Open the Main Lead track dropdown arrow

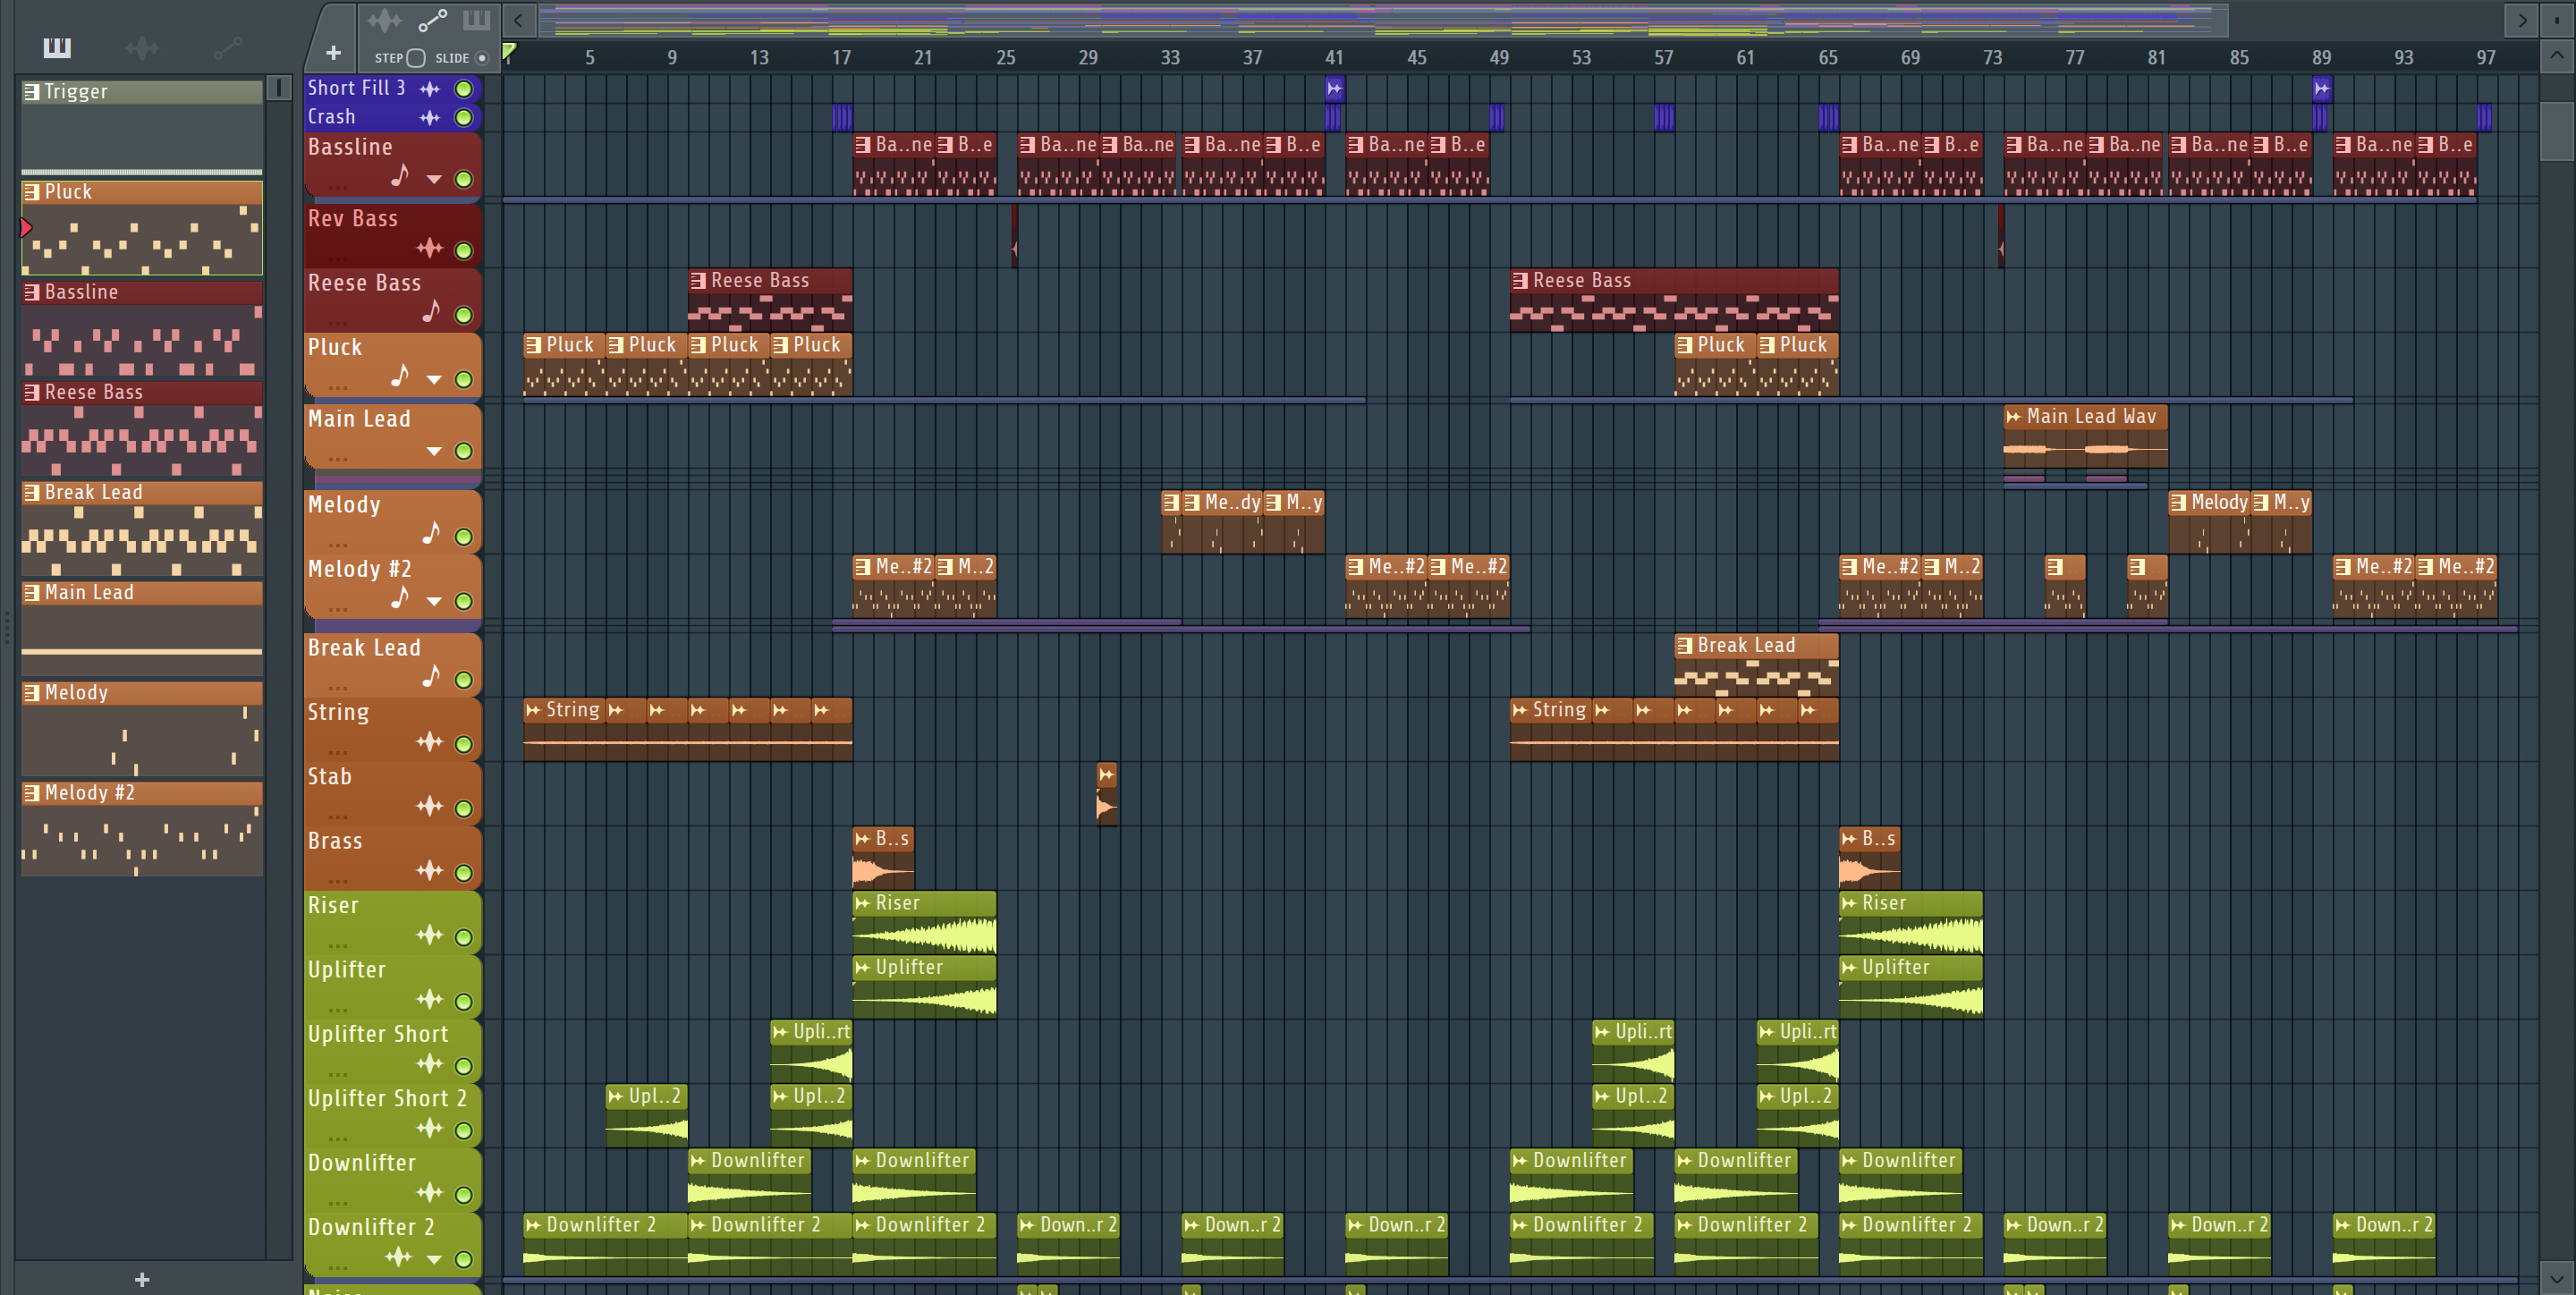click(434, 451)
